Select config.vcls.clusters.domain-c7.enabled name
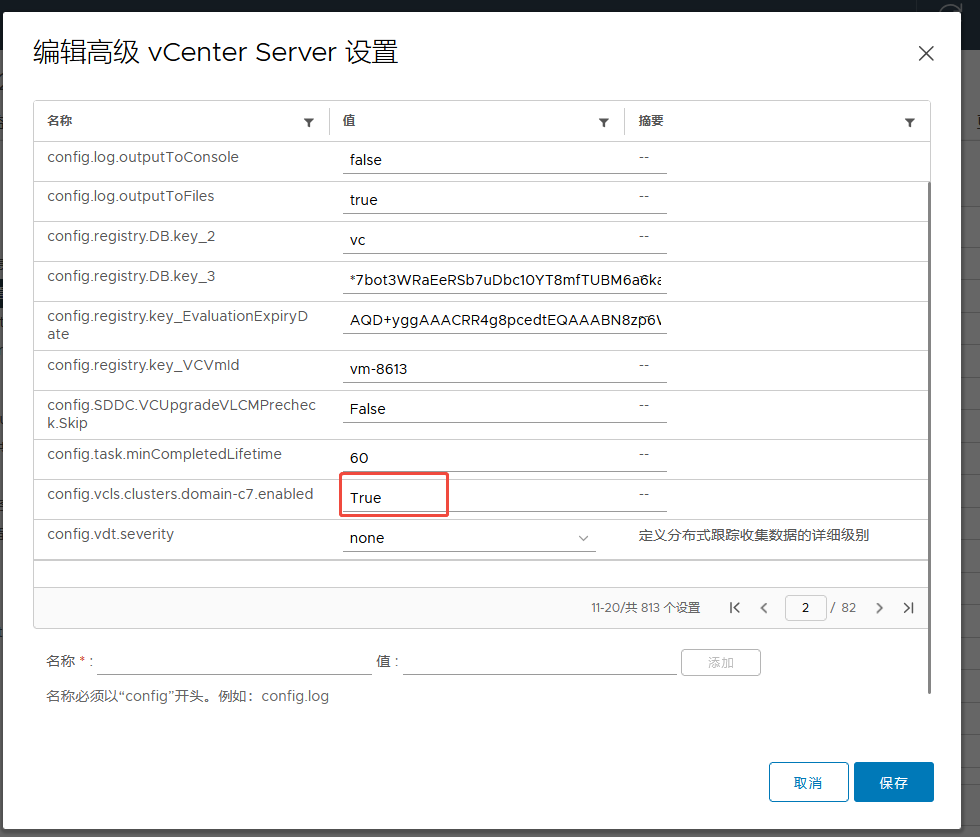 (181, 494)
